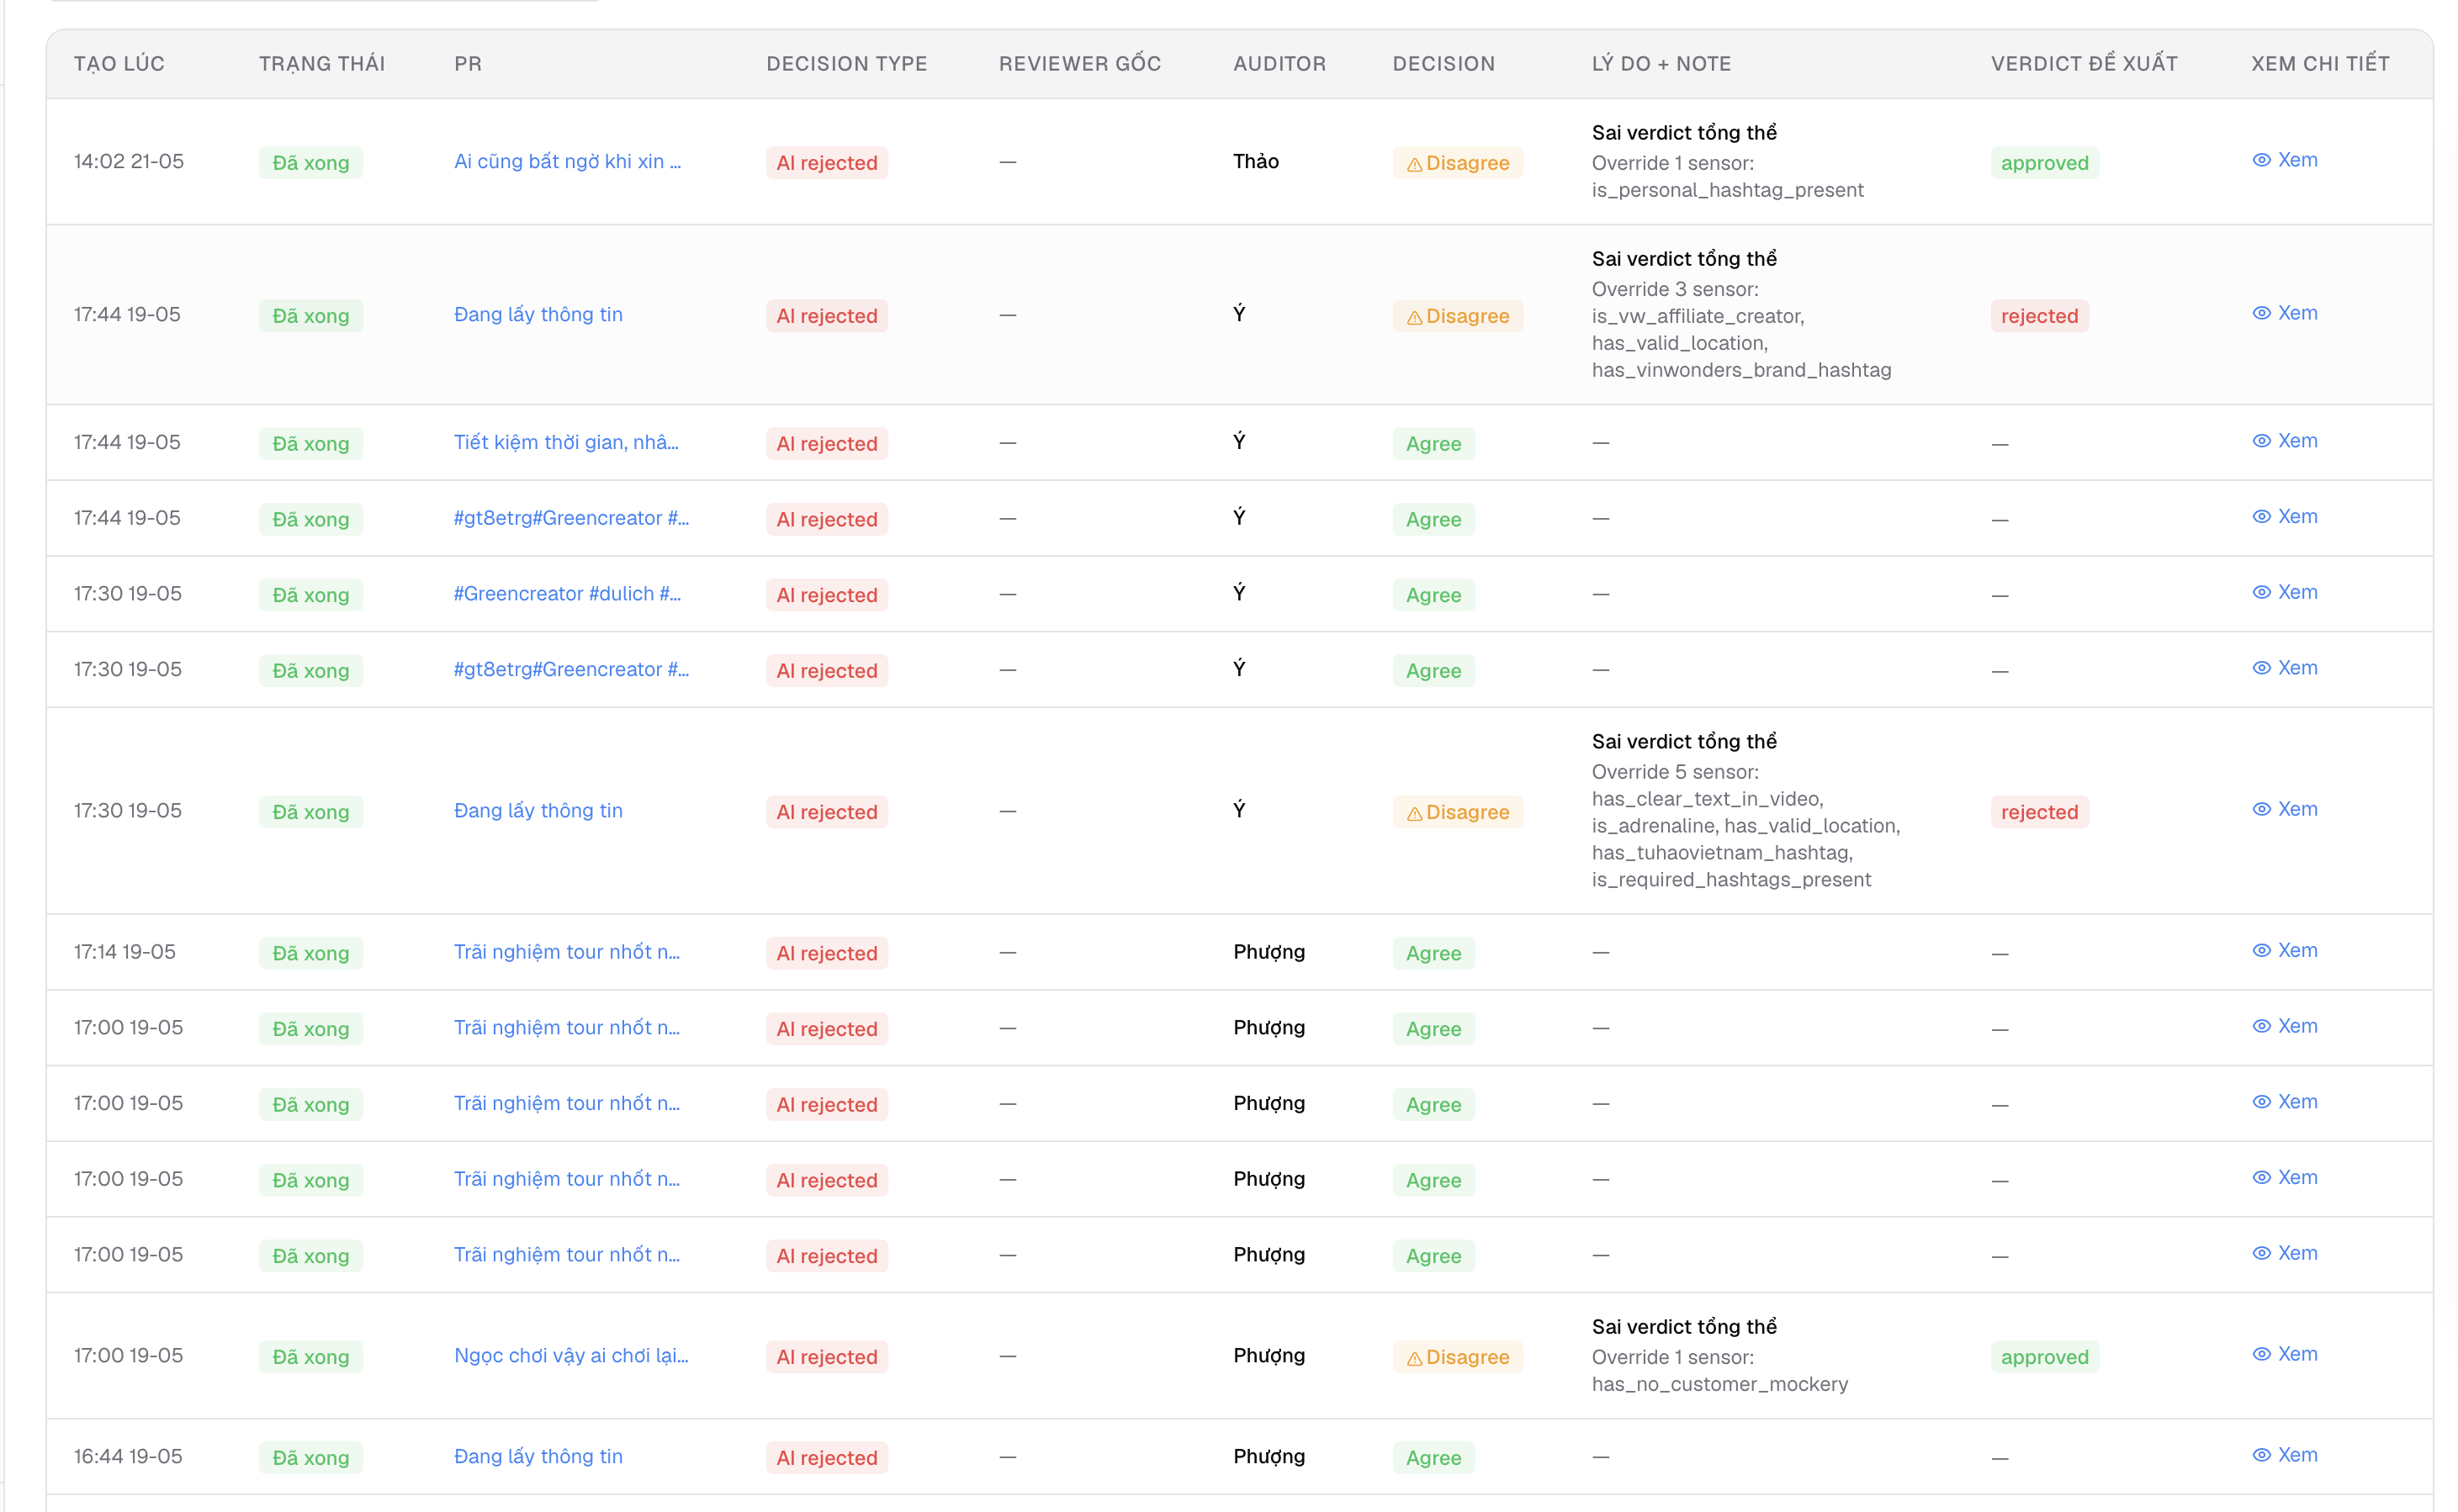
Task: Click 'Đã xong' status in the 16:44 19-05 row
Action: (311, 1458)
